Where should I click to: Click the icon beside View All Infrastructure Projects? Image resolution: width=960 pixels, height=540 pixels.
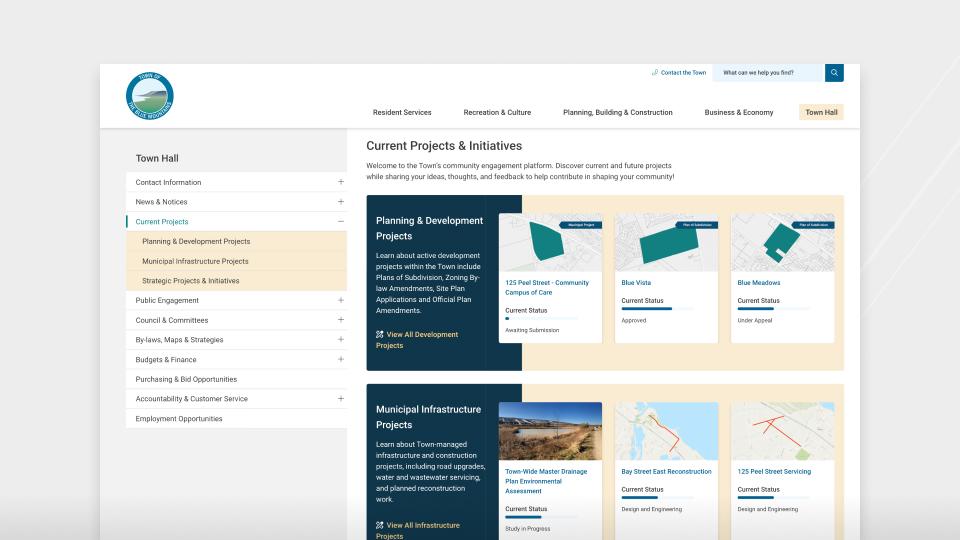380,525
